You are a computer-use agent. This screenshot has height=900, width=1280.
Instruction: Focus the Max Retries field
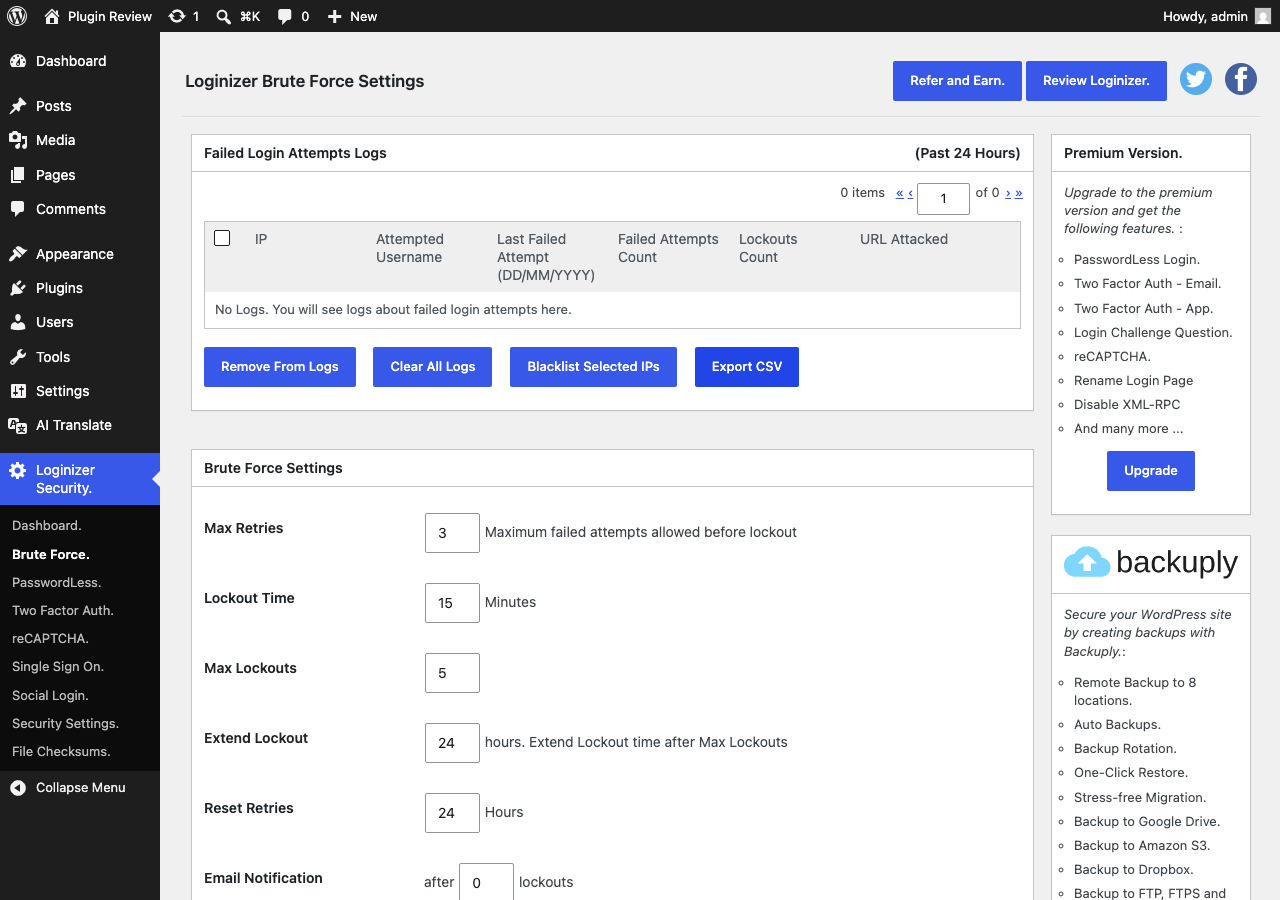click(x=452, y=533)
